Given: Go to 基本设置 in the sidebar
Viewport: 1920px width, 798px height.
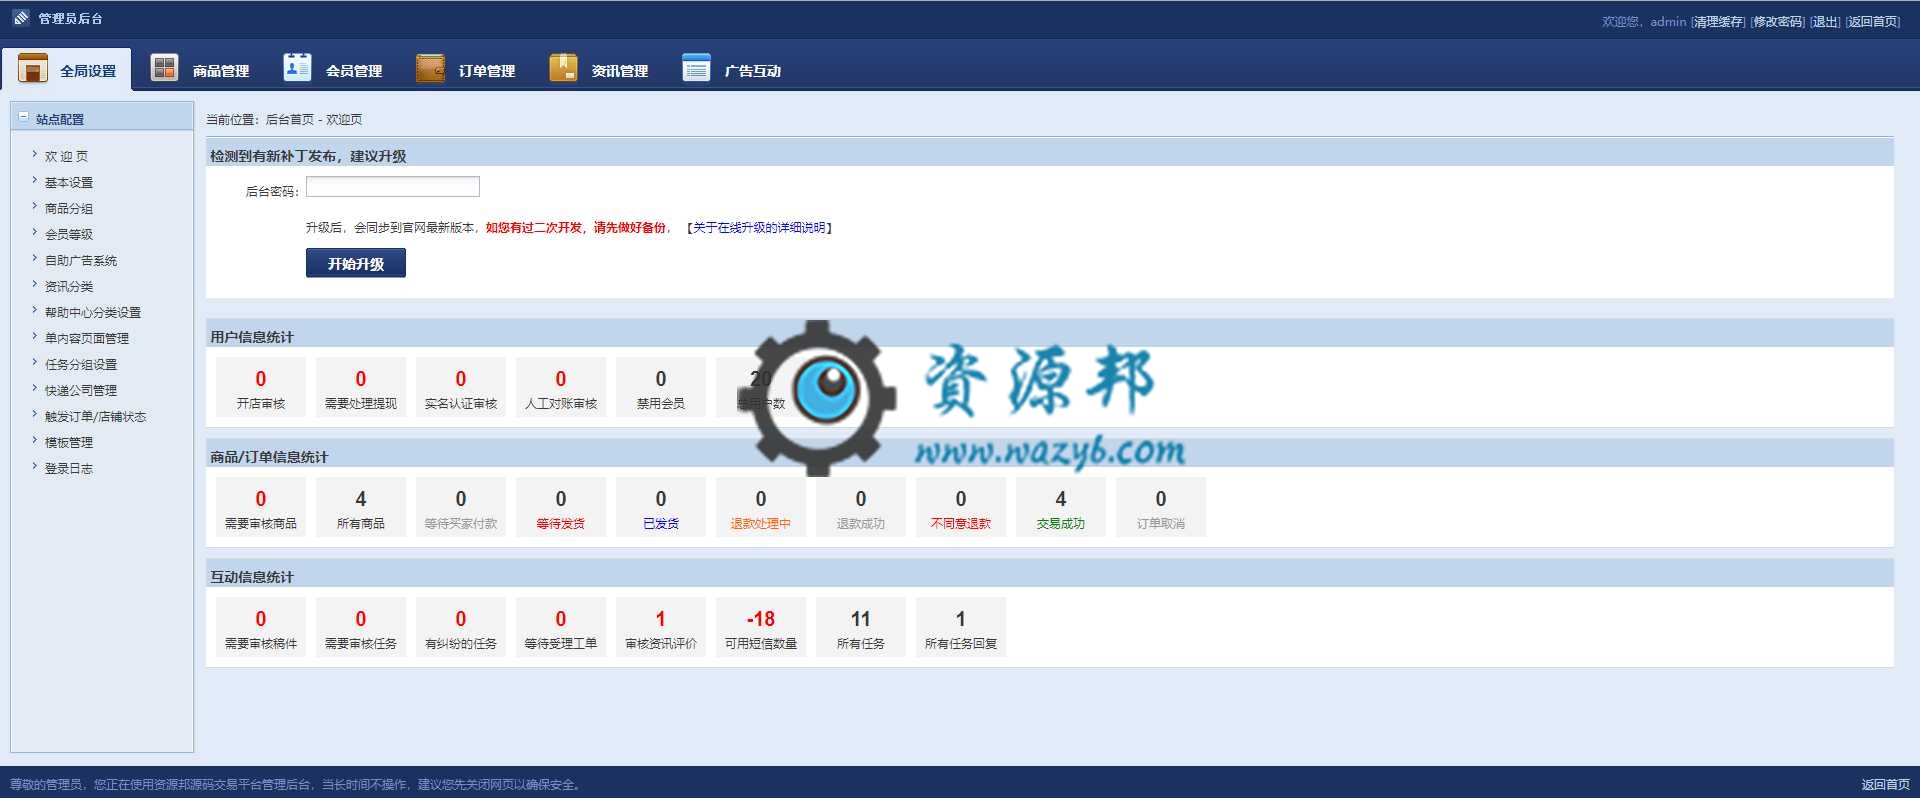Looking at the screenshot, I should 69,182.
